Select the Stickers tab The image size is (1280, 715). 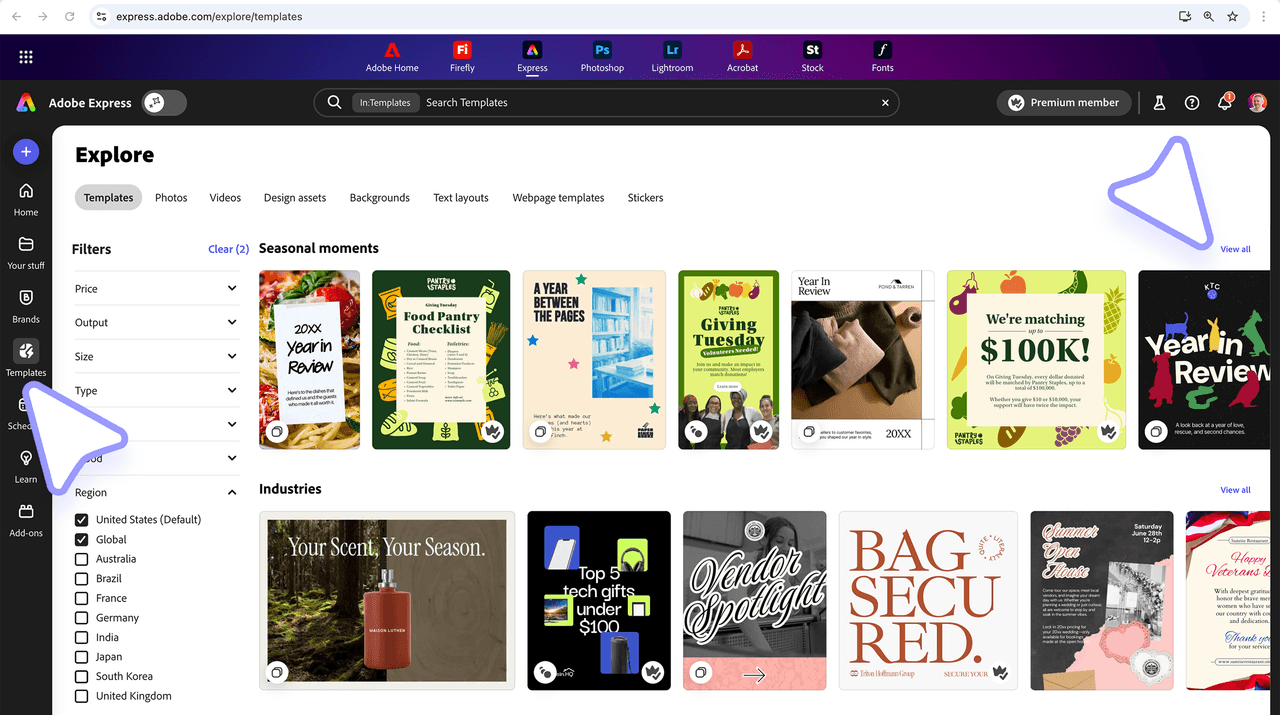(x=645, y=198)
